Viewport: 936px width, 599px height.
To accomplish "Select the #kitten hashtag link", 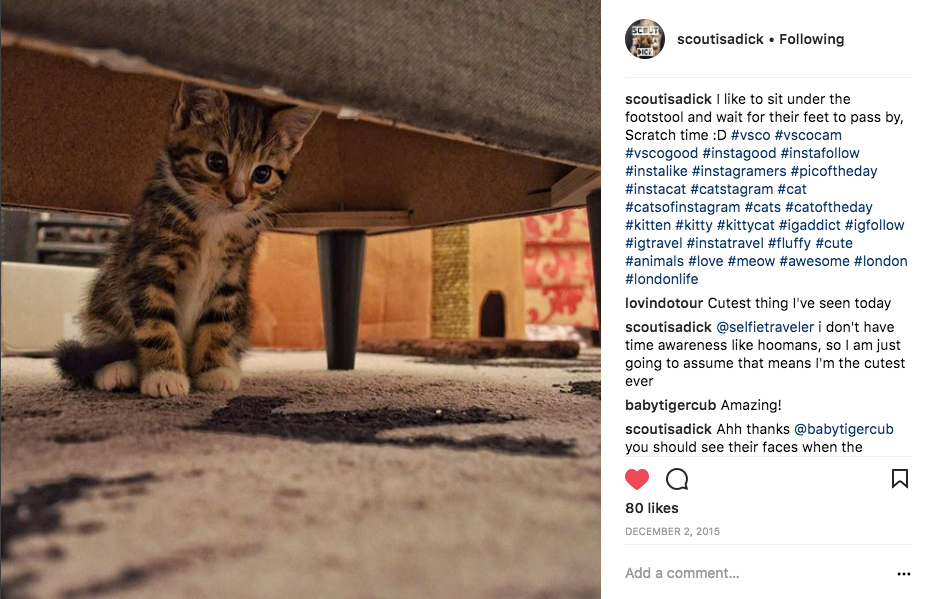I will point(648,225).
